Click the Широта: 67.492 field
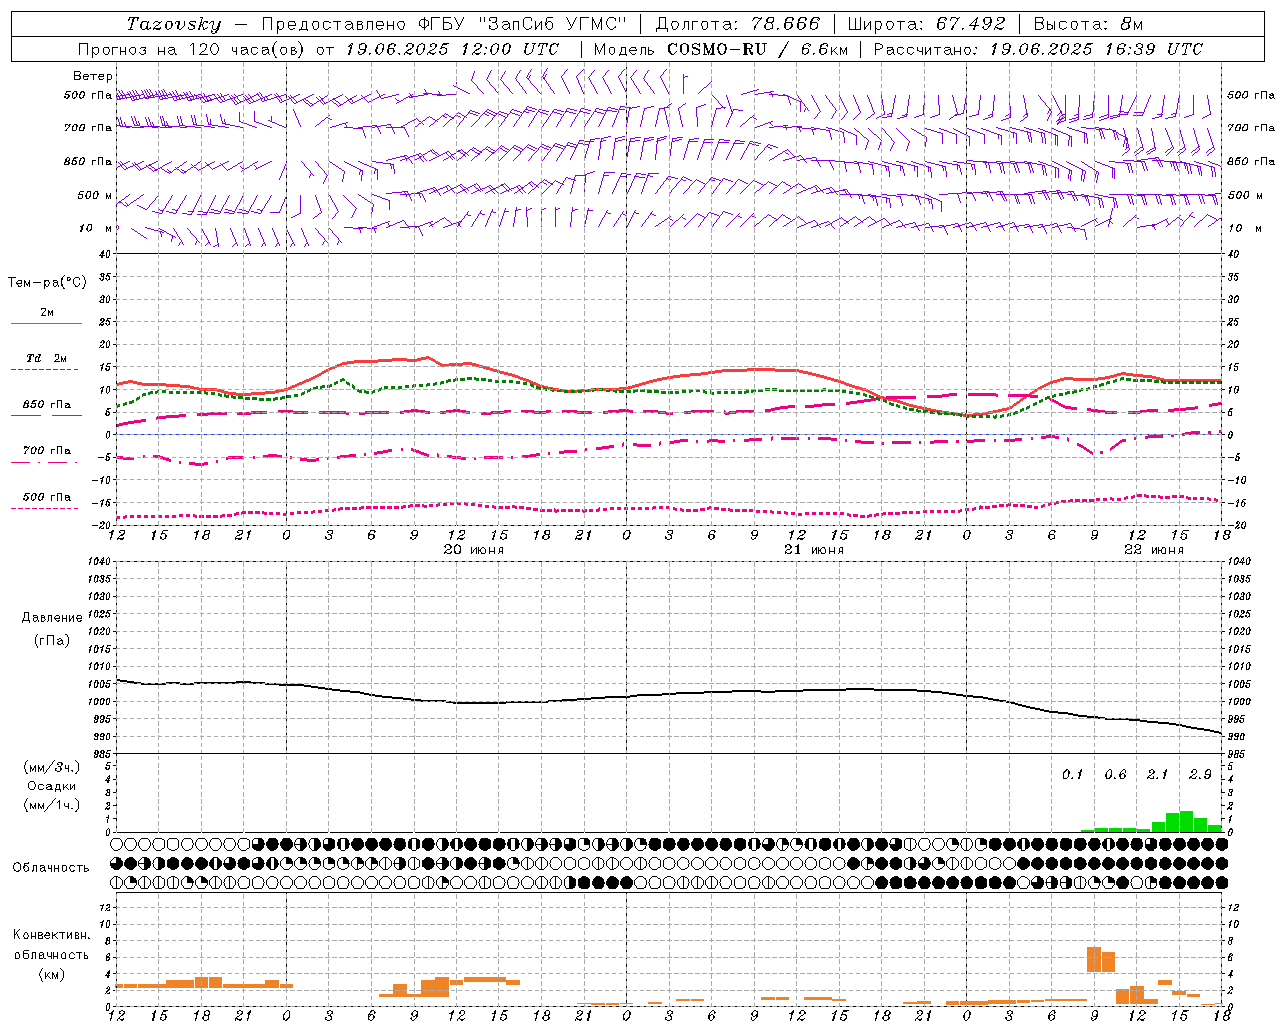 click(926, 24)
